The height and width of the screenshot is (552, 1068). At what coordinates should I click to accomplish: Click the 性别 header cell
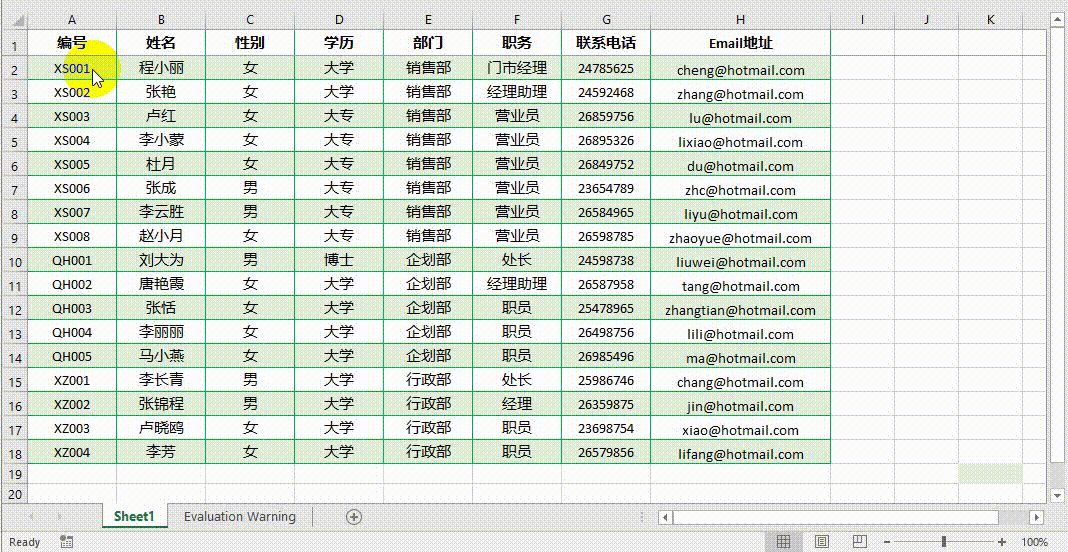click(250, 43)
